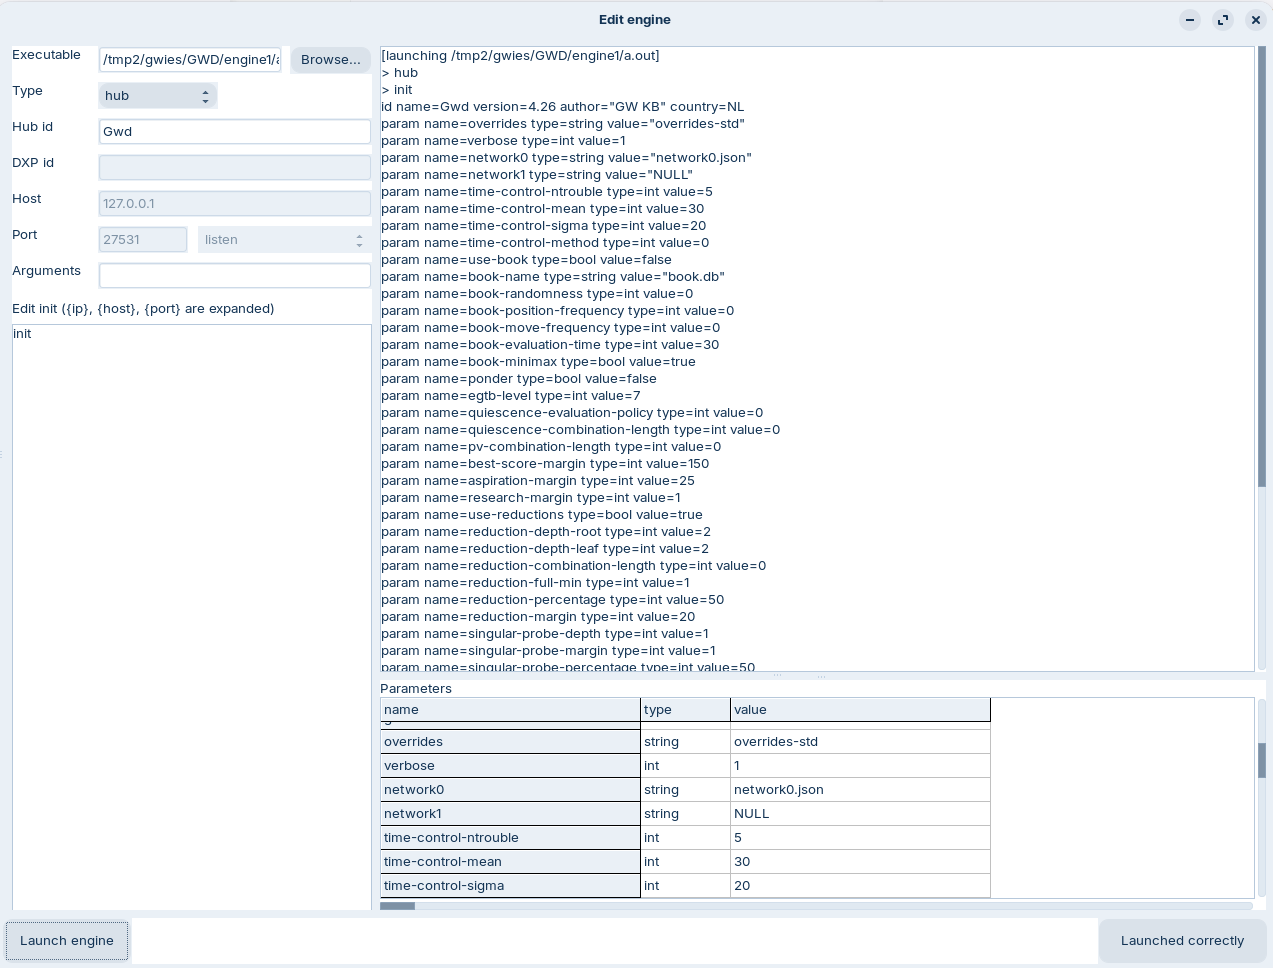Click the Launch engine button
Viewport: 1273px width, 968px height.
pyautogui.click(x=67, y=941)
